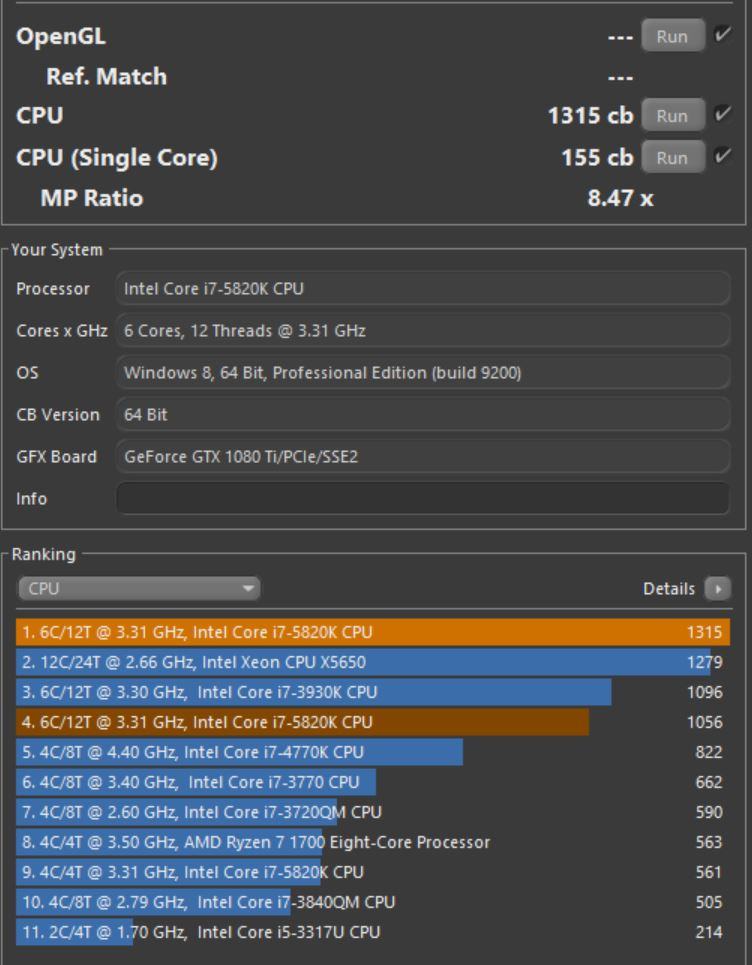Click the Cores x GHz field

(423, 332)
